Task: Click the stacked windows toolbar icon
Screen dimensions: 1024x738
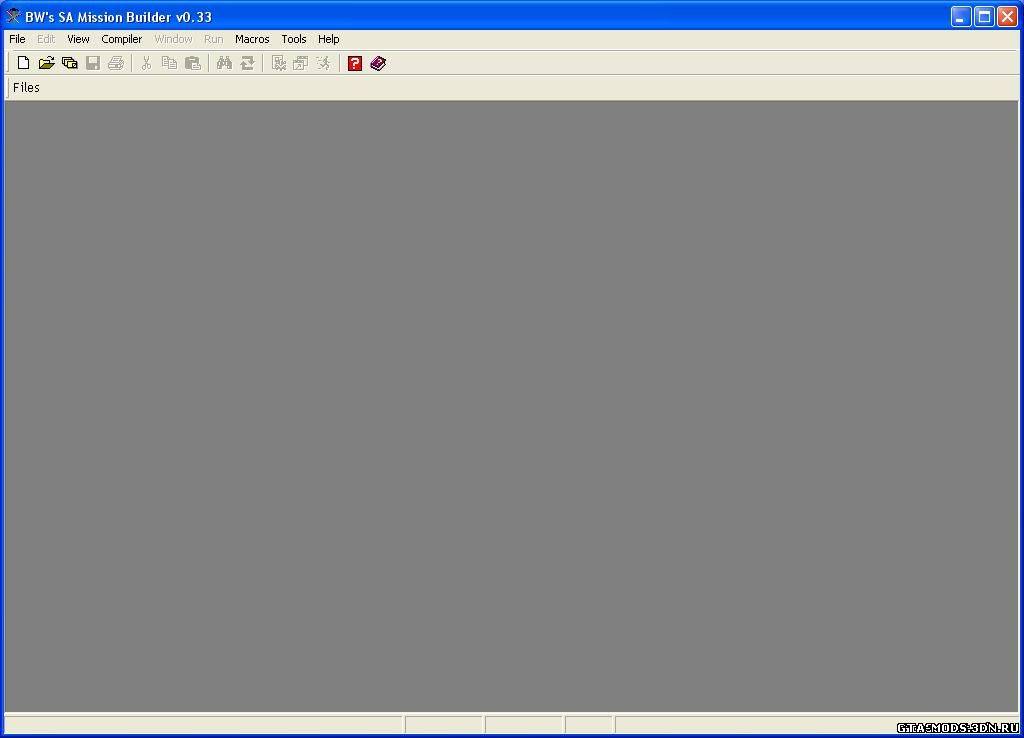Action: pos(69,63)
